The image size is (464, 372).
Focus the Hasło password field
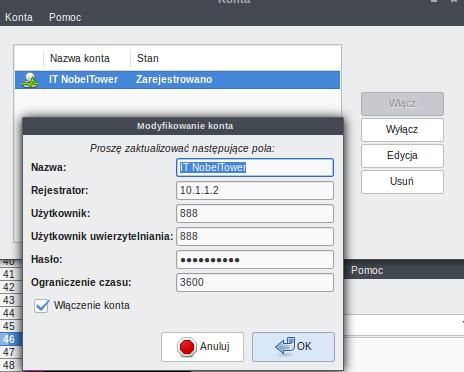click(x=255, y=259)
